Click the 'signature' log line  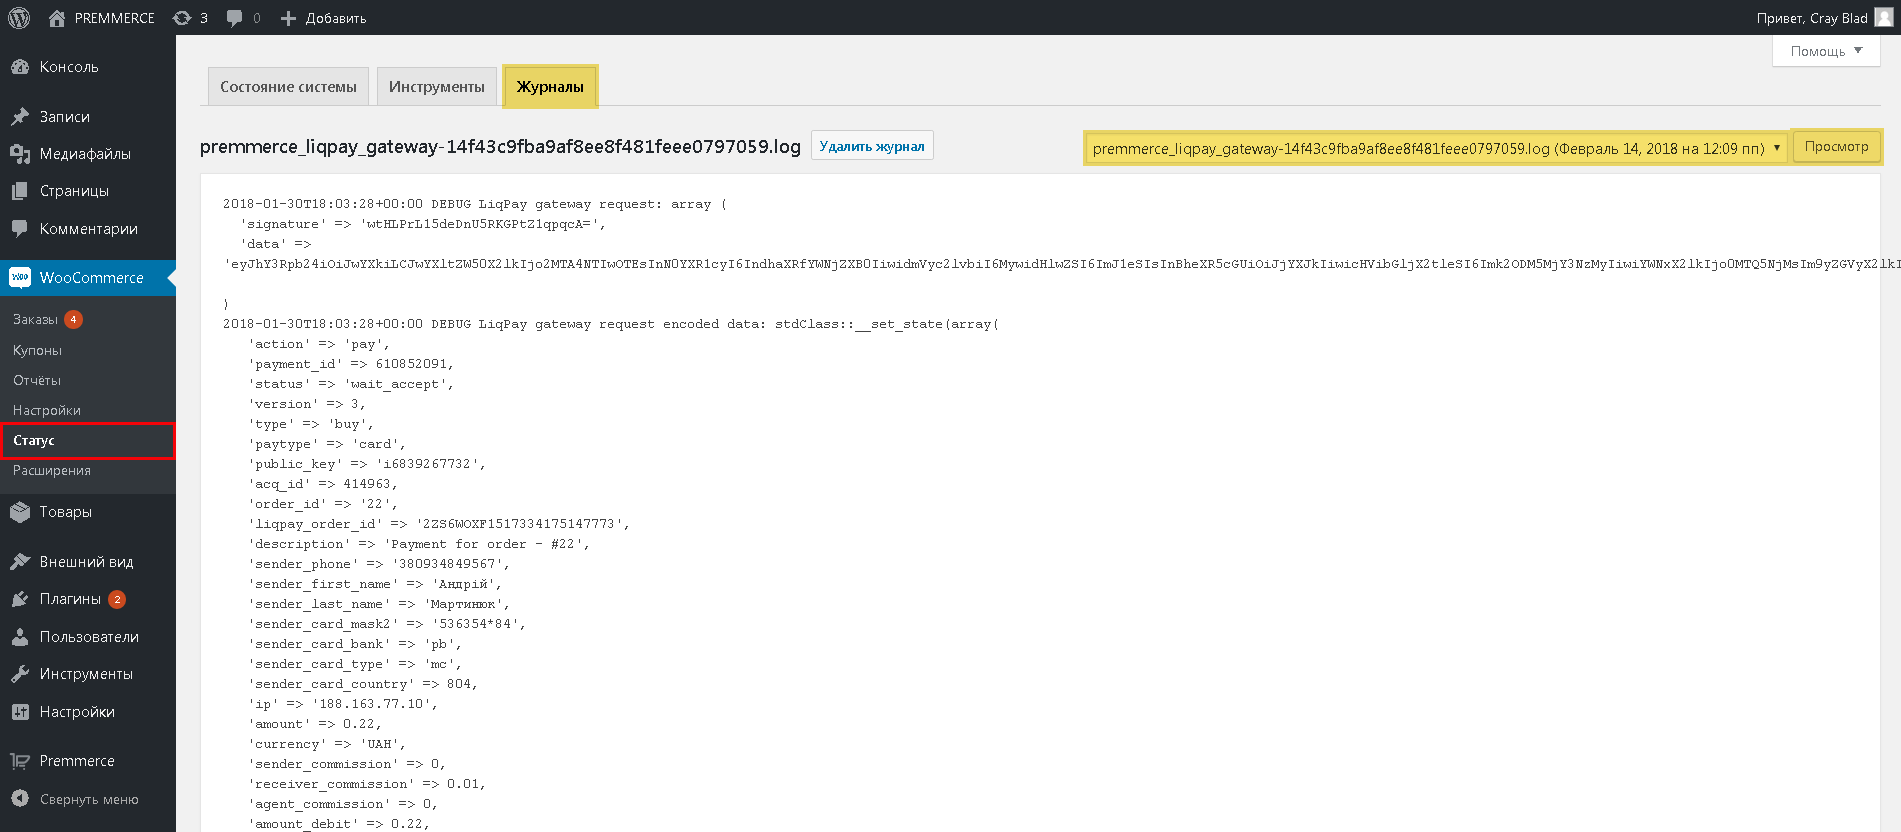423,224
